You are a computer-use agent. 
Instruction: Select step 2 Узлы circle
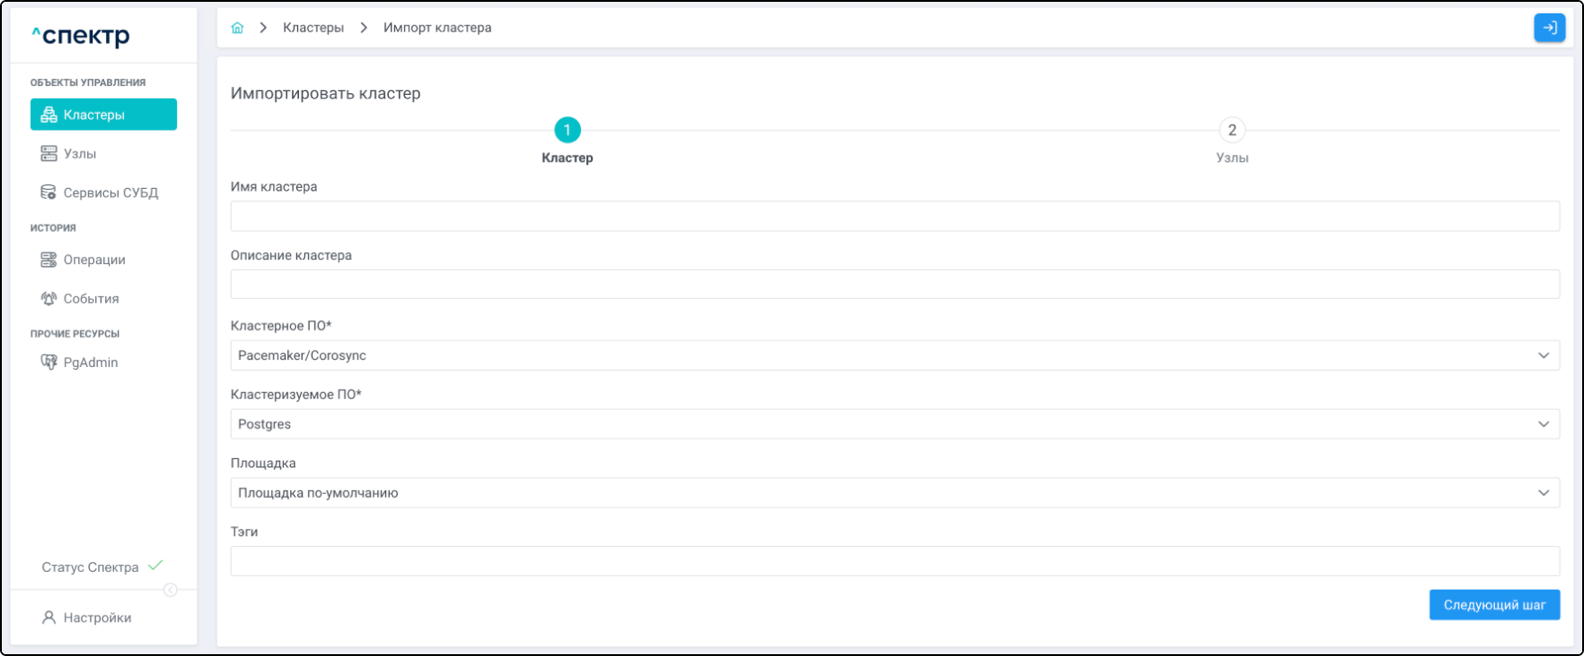pyautogui.click(x=1232, y=130)
